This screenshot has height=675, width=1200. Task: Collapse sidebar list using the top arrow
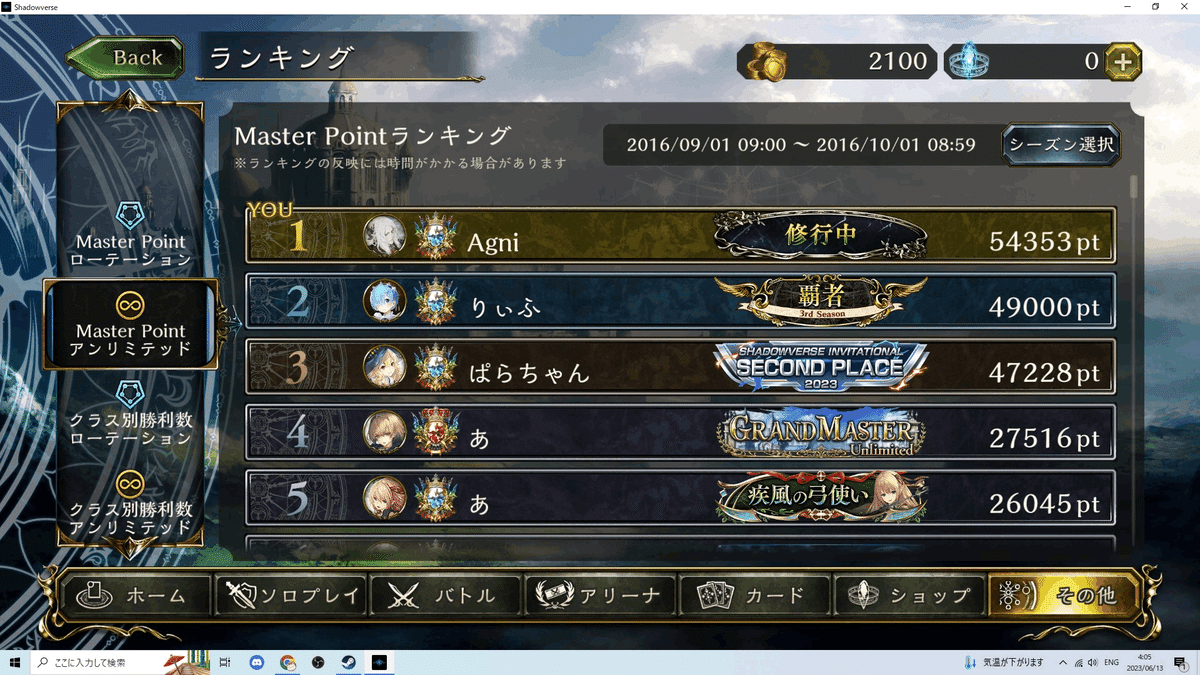pyautogui.click(x=130, y=99)
